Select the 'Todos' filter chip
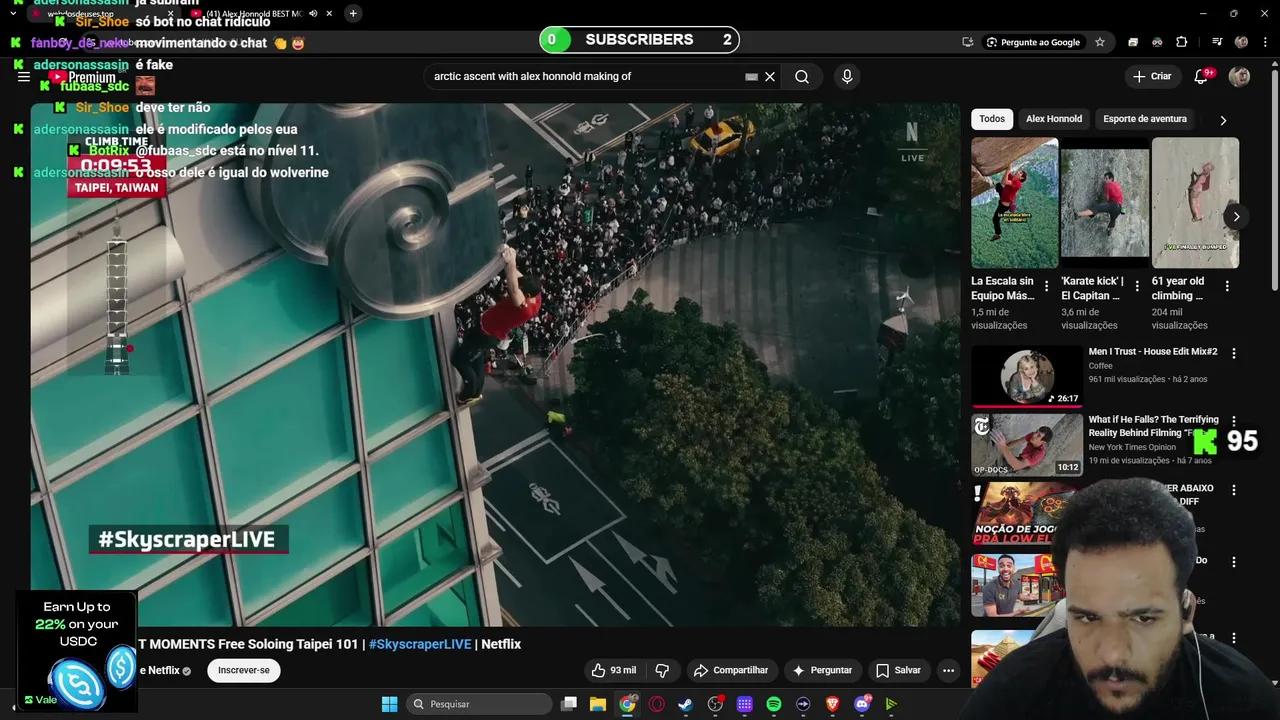 point(992,119)
